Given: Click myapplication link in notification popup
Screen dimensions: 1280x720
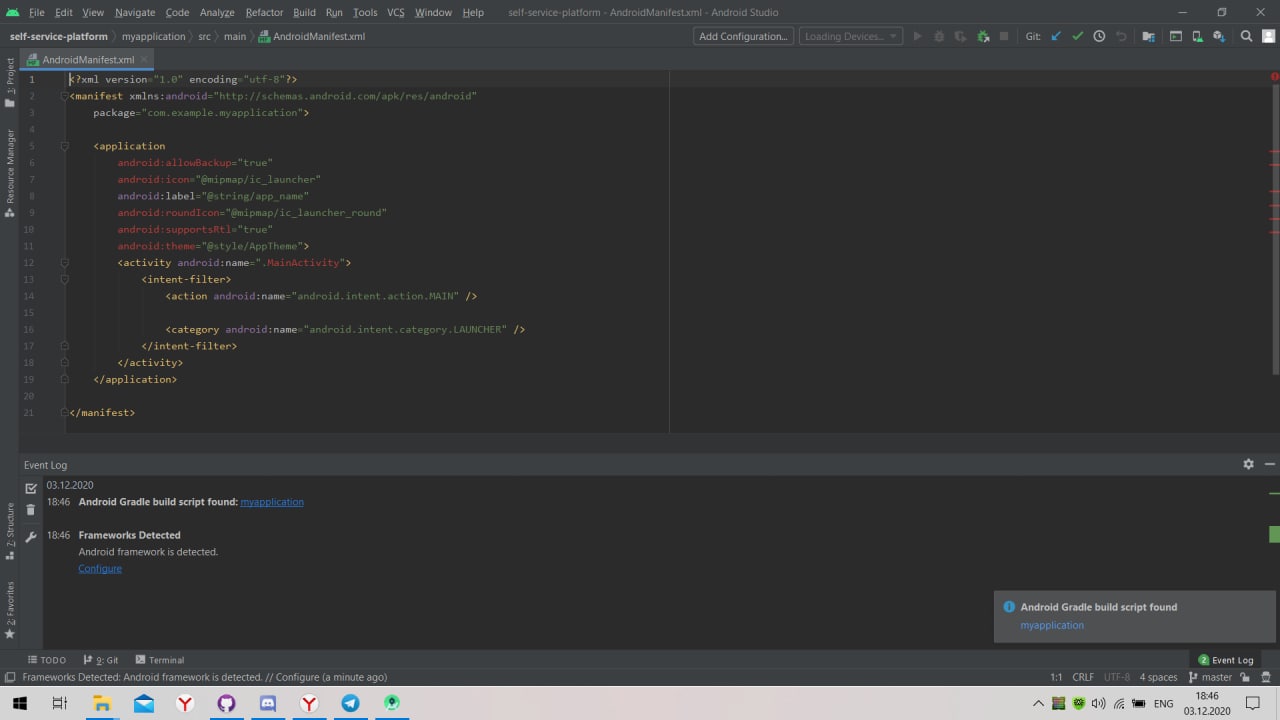Looking at the screenshot, I should click(x=1052, y=625).
